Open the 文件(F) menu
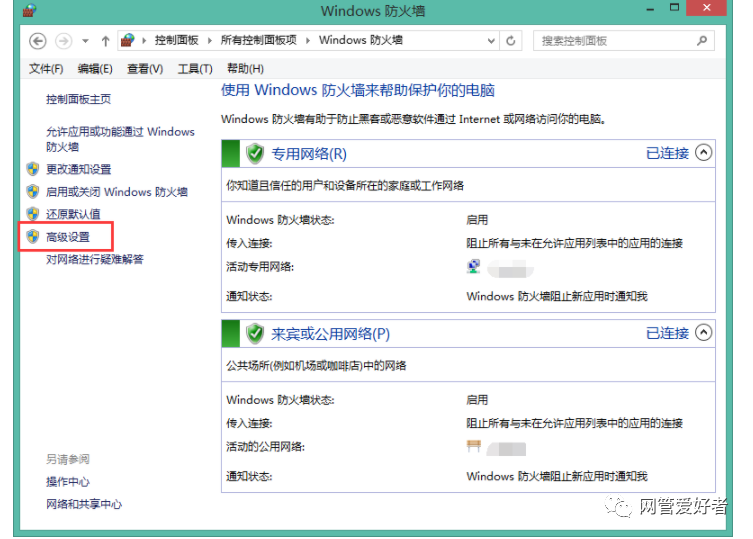753x539 pixels. click(46, 69)
